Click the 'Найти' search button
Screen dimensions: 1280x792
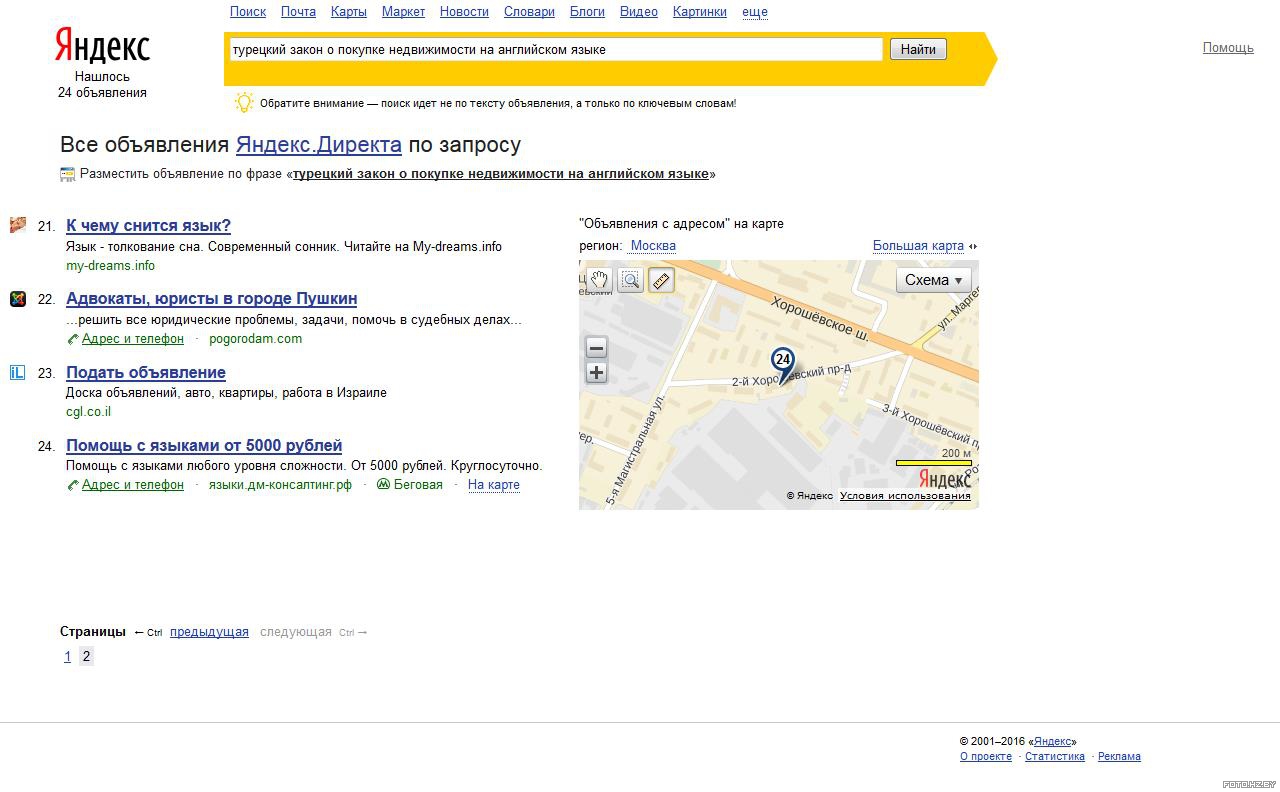coord(918,49)
